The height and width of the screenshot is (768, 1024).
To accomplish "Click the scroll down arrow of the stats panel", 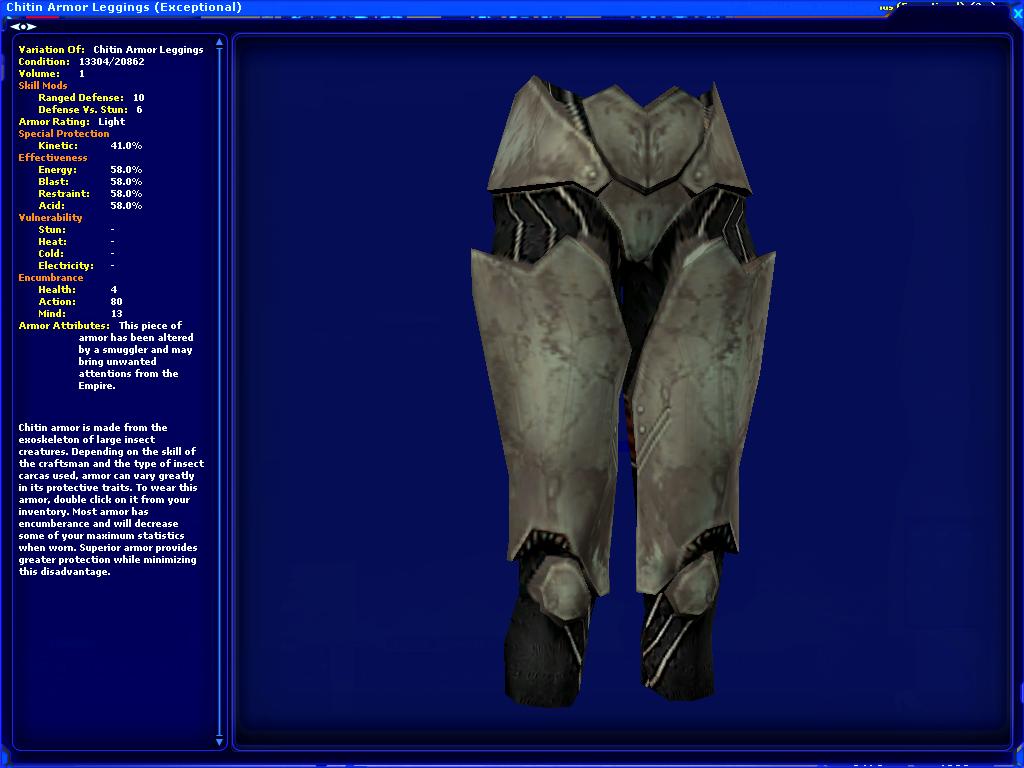I will click(219, 742).
